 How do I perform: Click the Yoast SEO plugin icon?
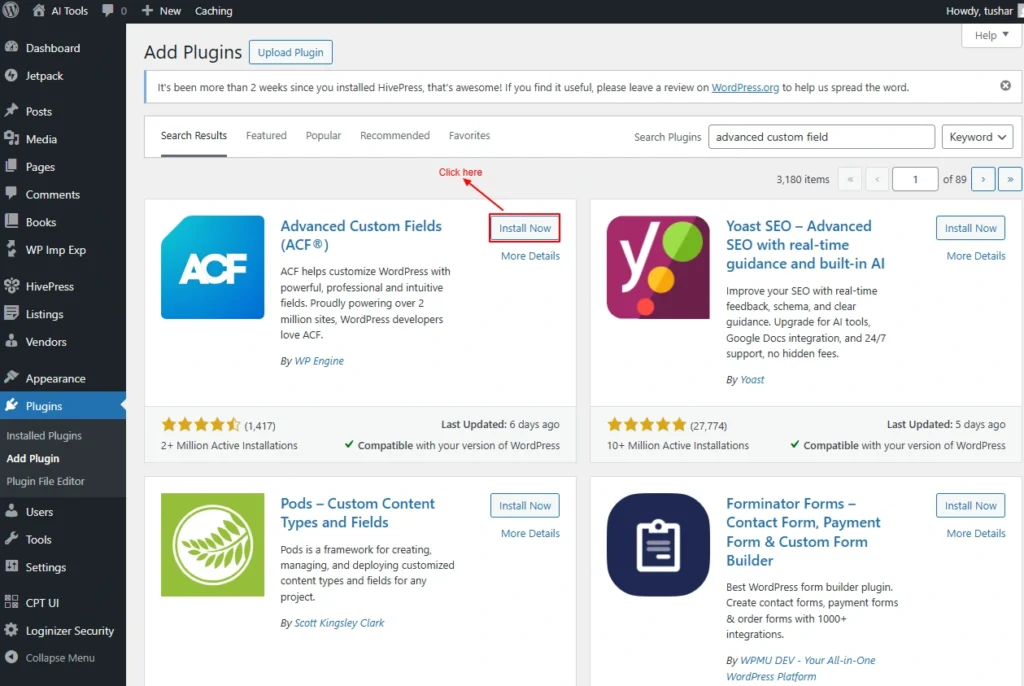(658, 267)
